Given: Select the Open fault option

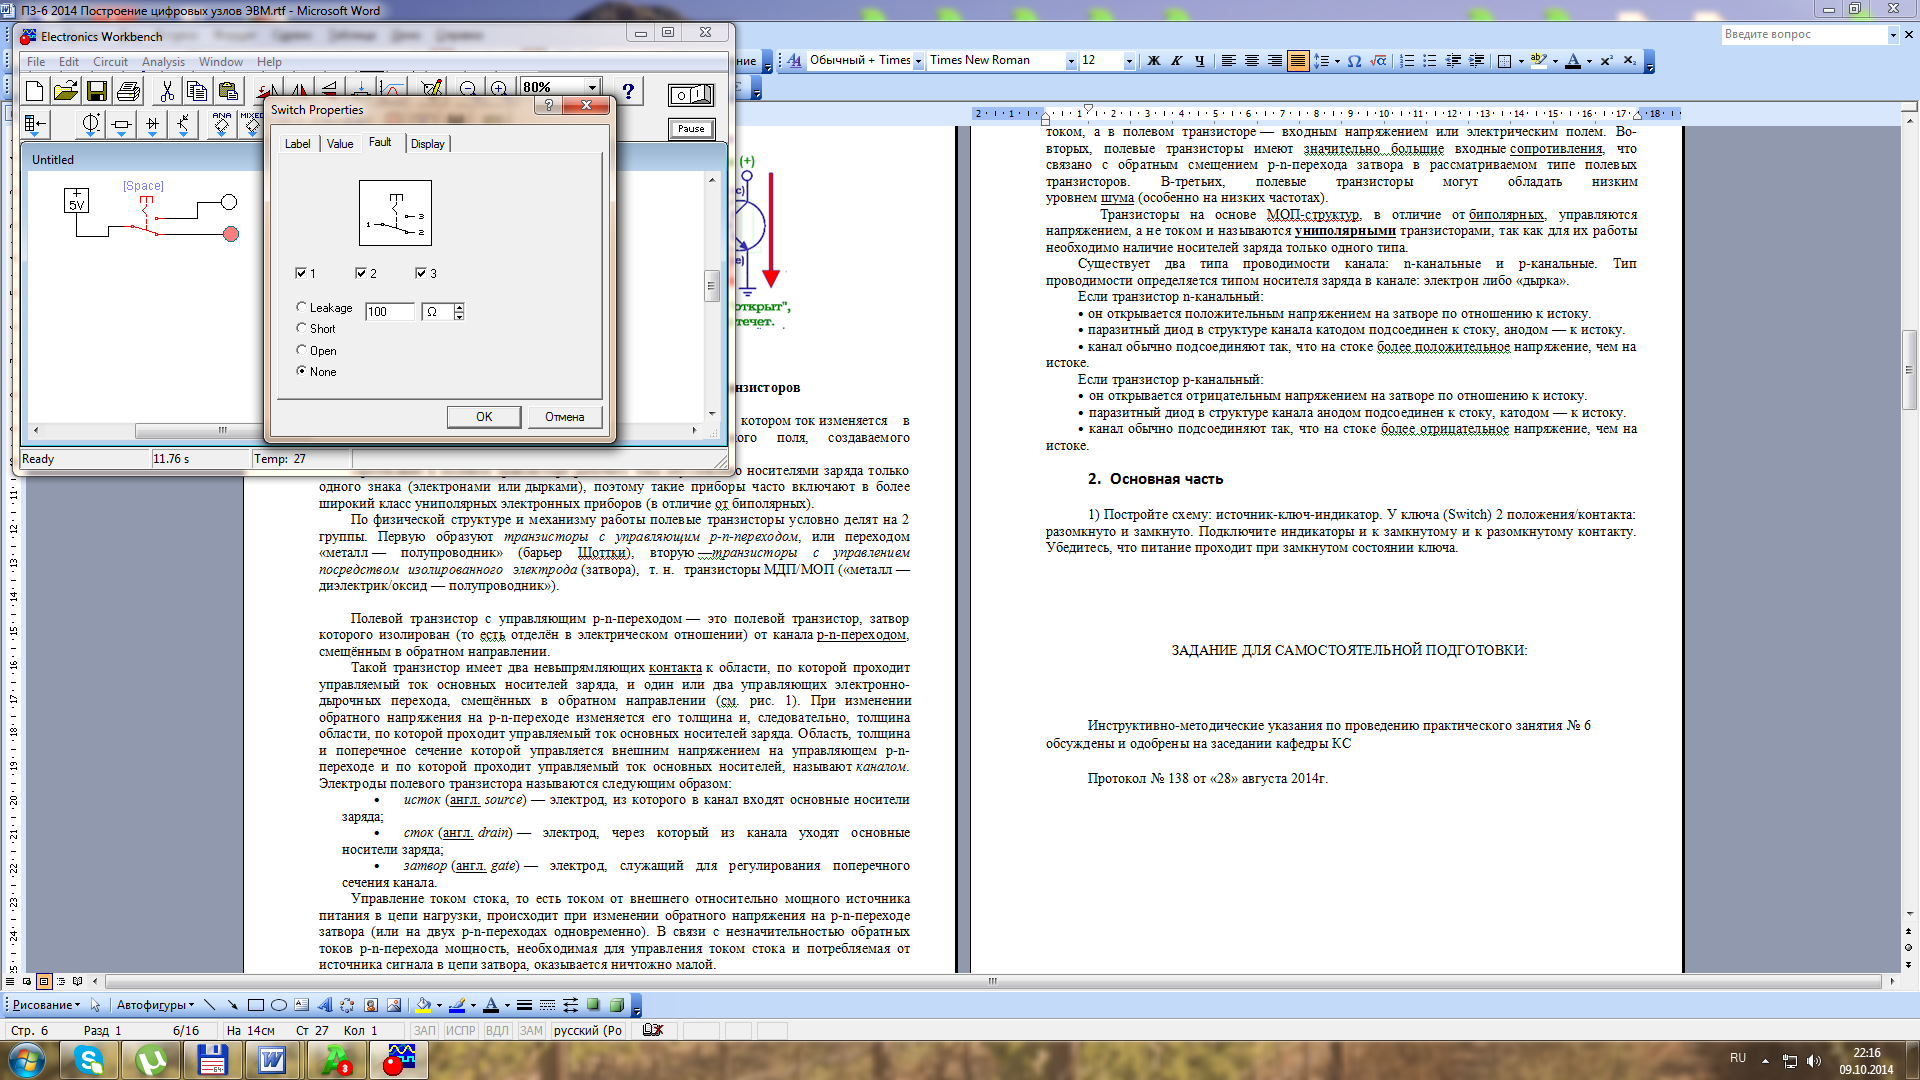Looking at the screenshot, I should [302, 350].
